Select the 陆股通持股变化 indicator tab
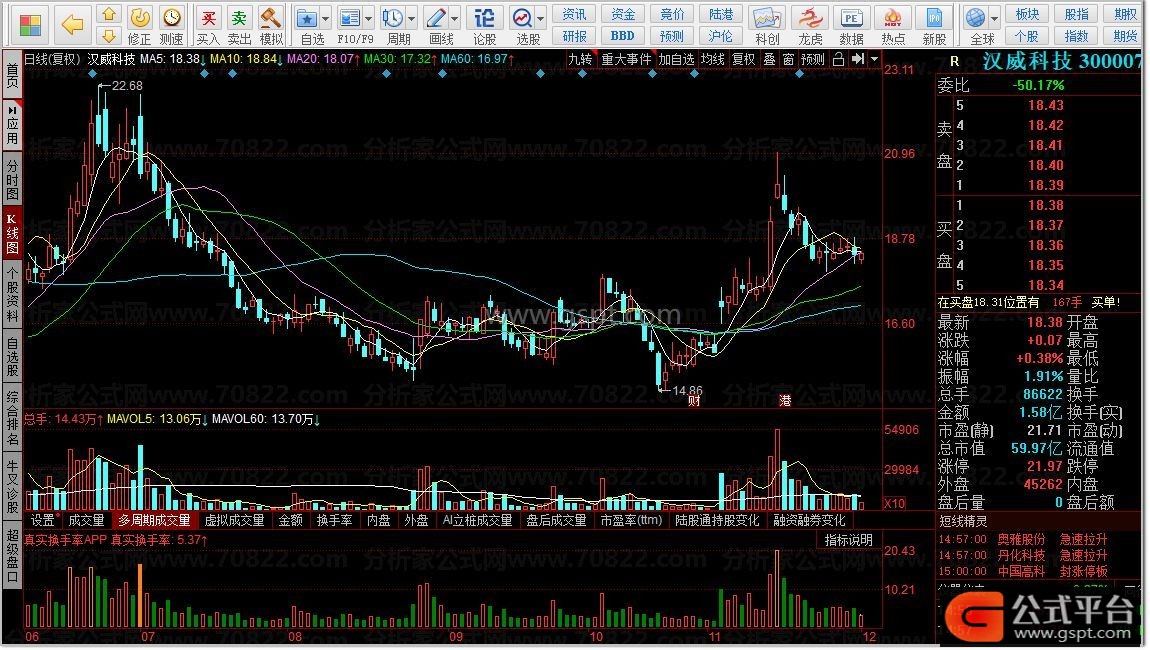Viewport: 1150px width, 650px height. coord(717,520)
